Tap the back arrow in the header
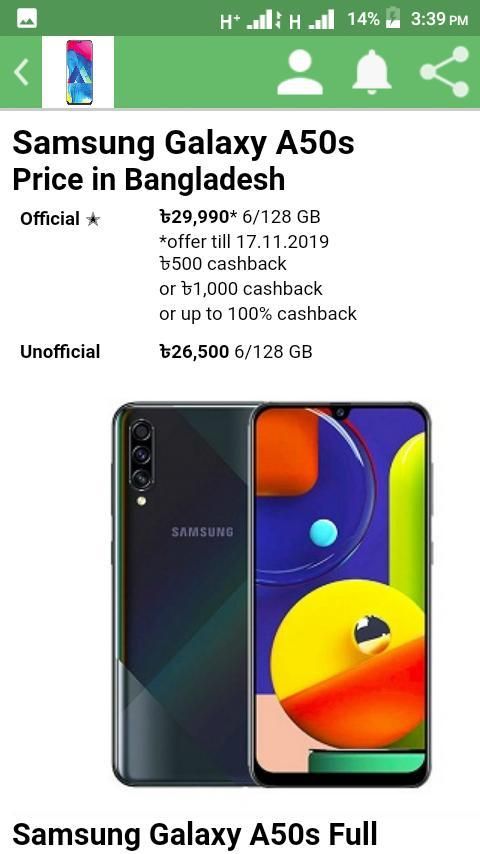The image size is (480, 854). point(21,72)
